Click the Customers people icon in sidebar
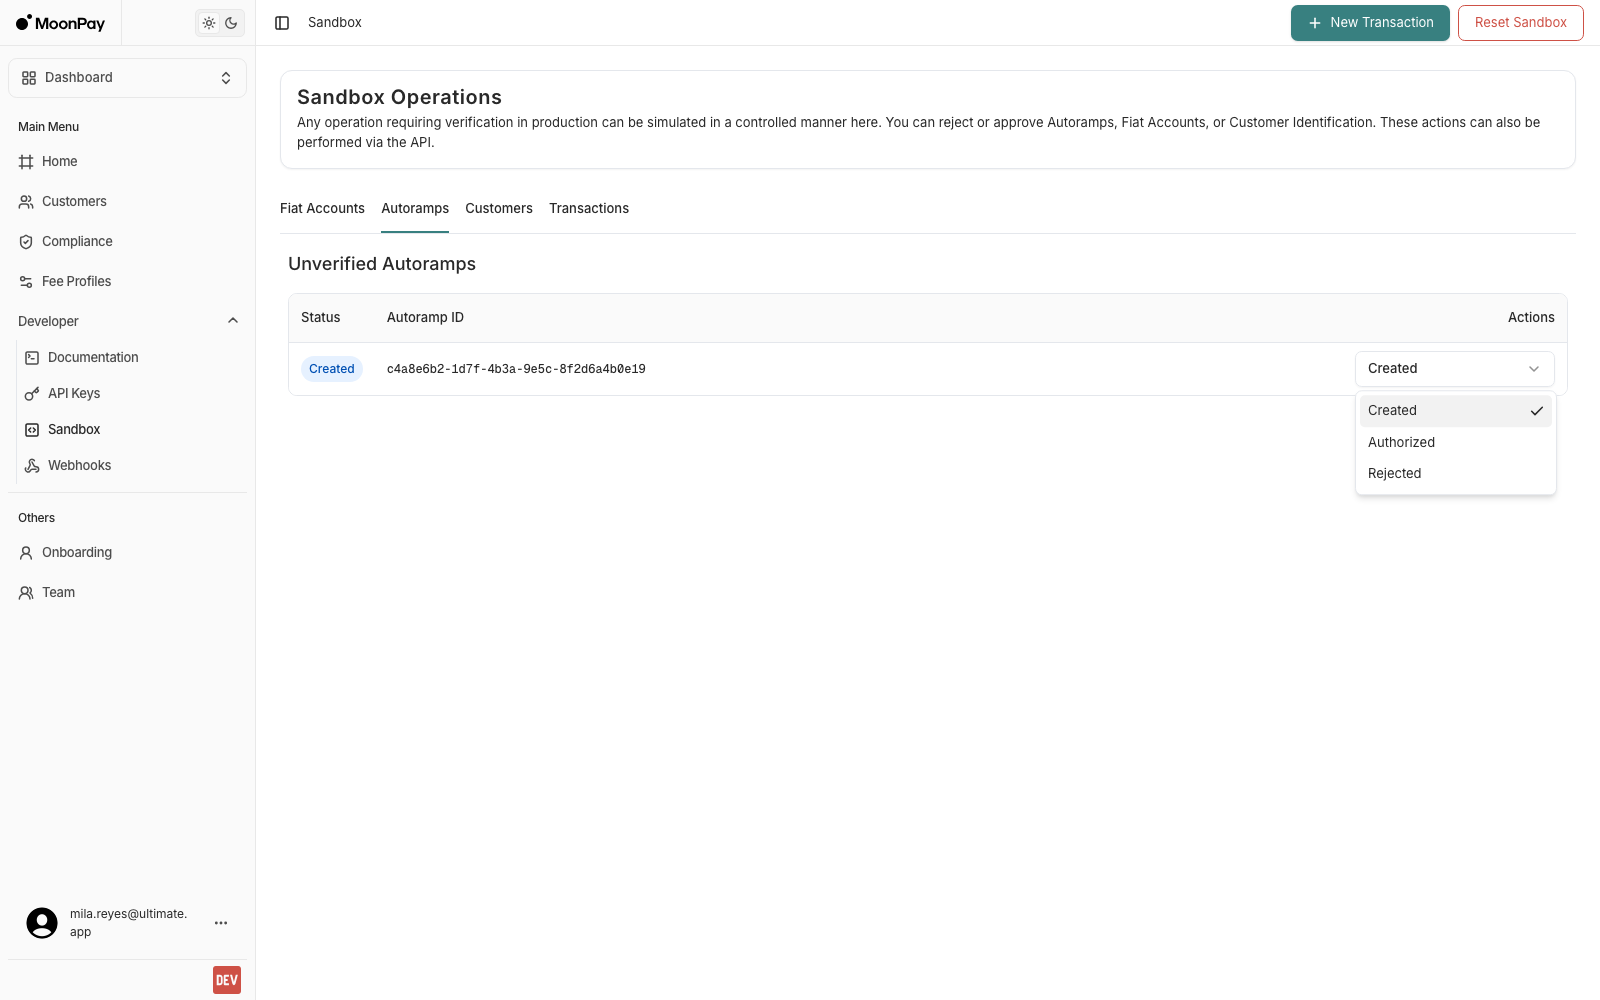The width and height of the screenshot is (1600, 1000). pyautogui.click(x=26, y=202)
